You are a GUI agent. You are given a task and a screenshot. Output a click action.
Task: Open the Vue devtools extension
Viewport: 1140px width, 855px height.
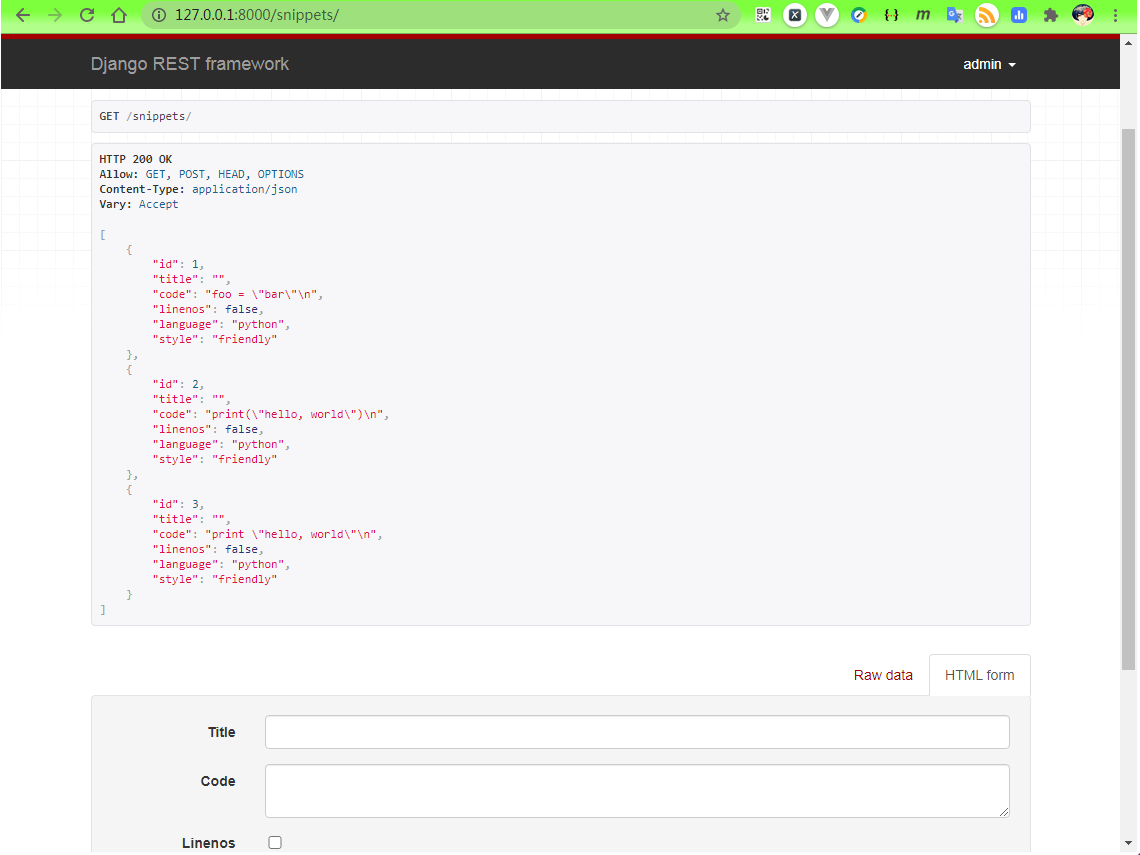tap(827, 15)
